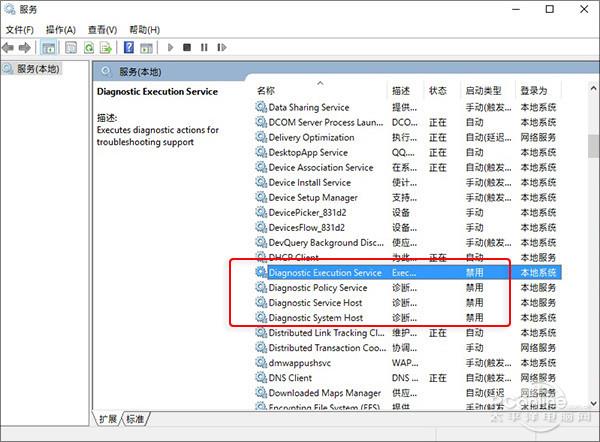The height and width of the screenshot is (442, 600).
Task: Open the 操作(A) menu
Action: pyautogui.click(x=61, y=30)
